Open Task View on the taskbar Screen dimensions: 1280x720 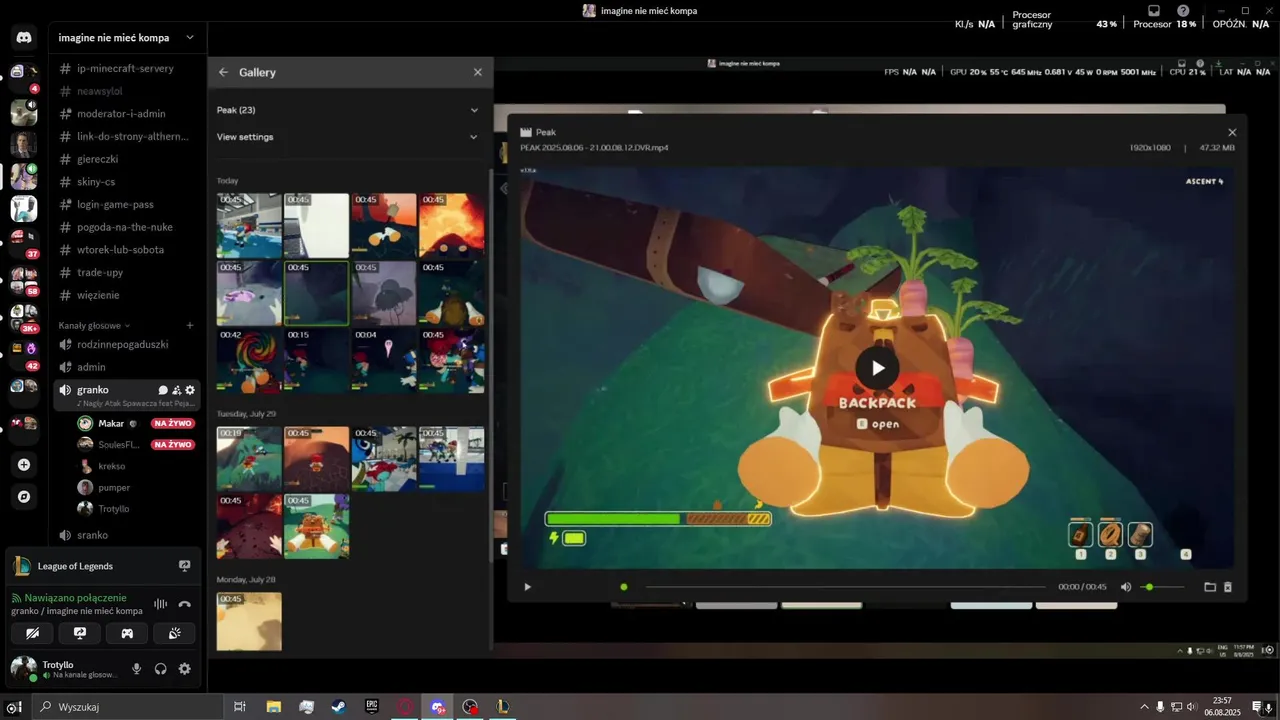tap(240, 707)
